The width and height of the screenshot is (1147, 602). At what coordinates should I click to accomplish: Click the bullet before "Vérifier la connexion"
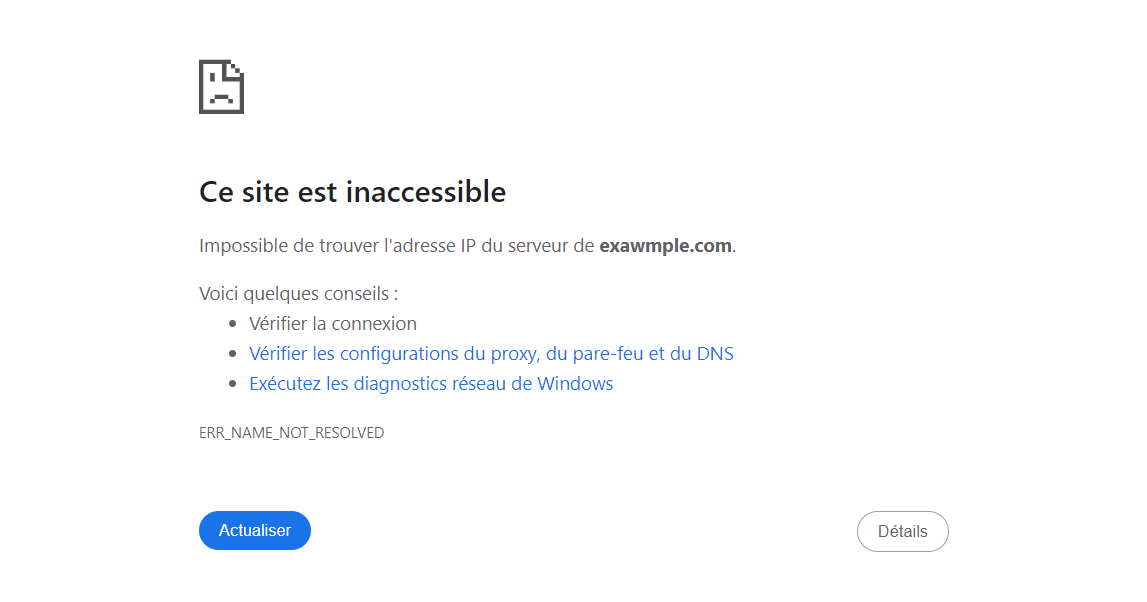(233, 324)
